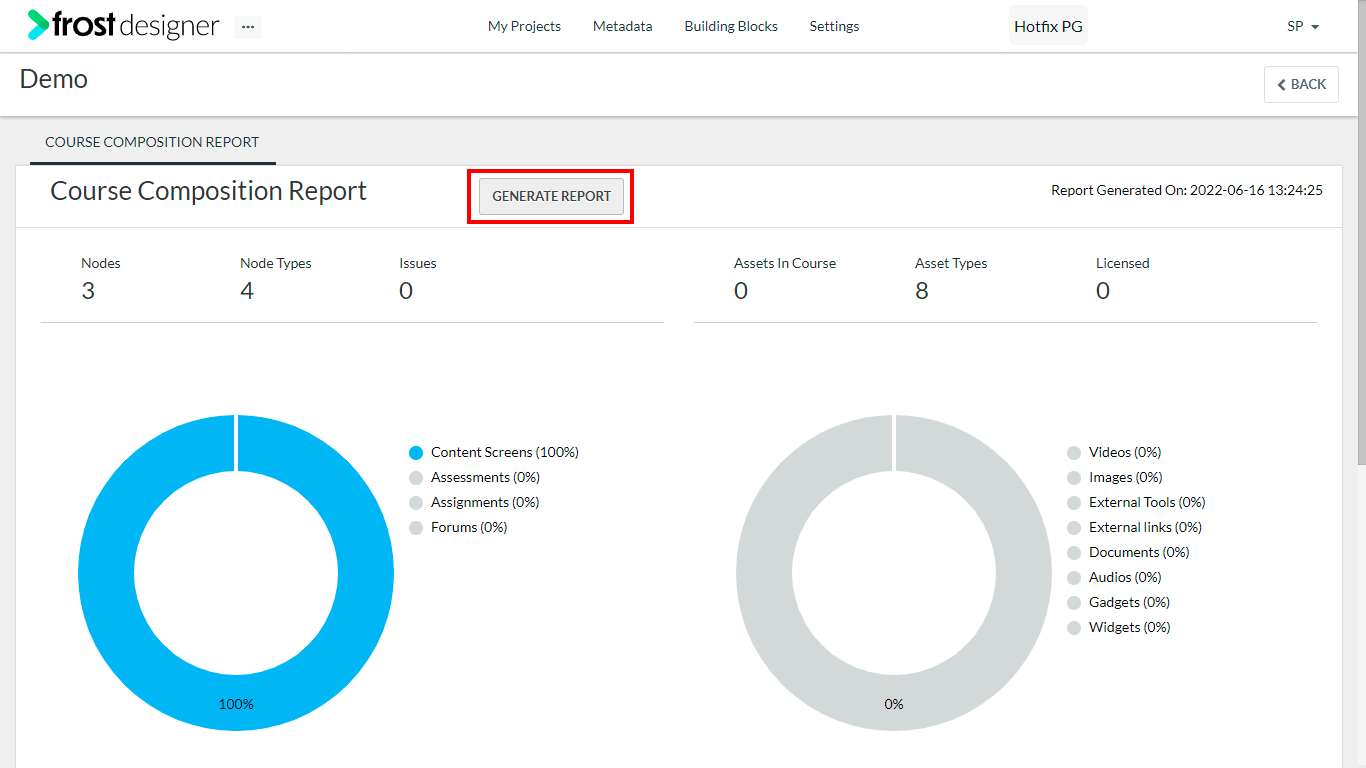Toggle the Assessments legend dot

point(417,478)
